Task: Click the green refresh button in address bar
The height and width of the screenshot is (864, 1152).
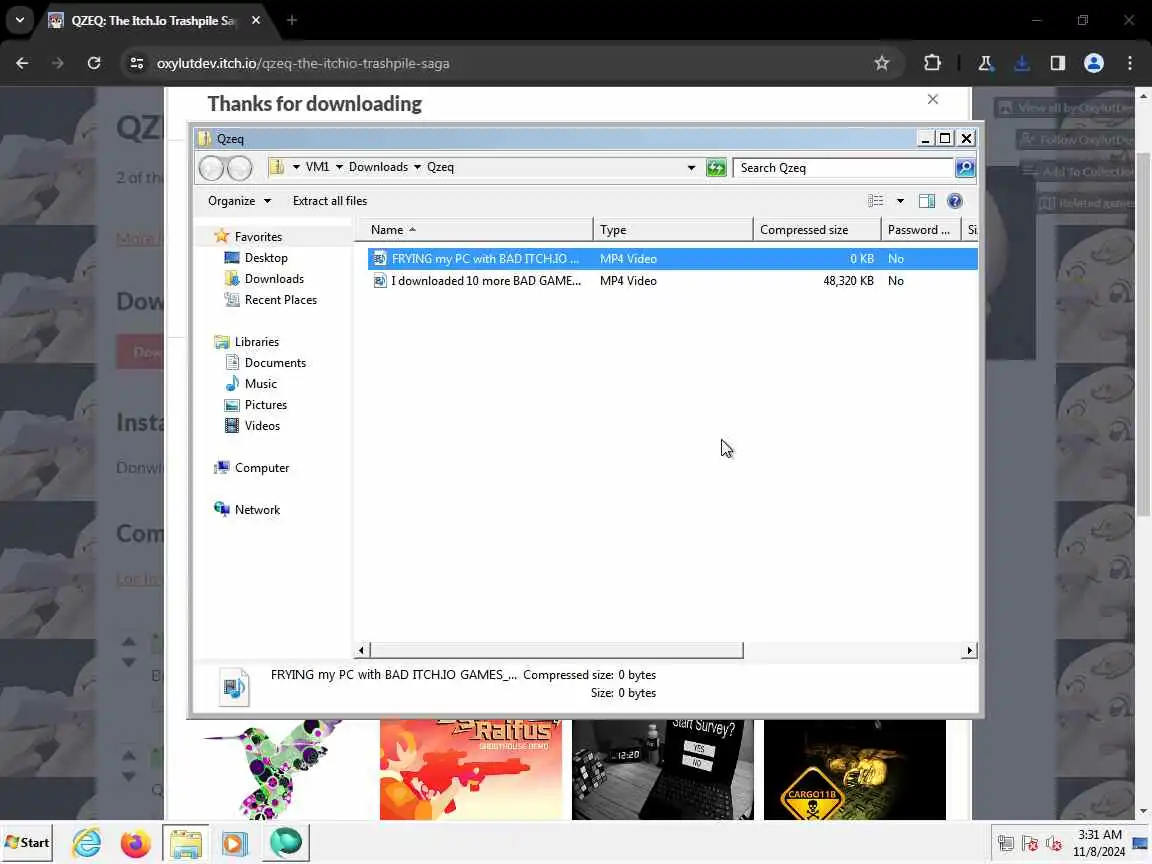Action: tap(716, 168)
